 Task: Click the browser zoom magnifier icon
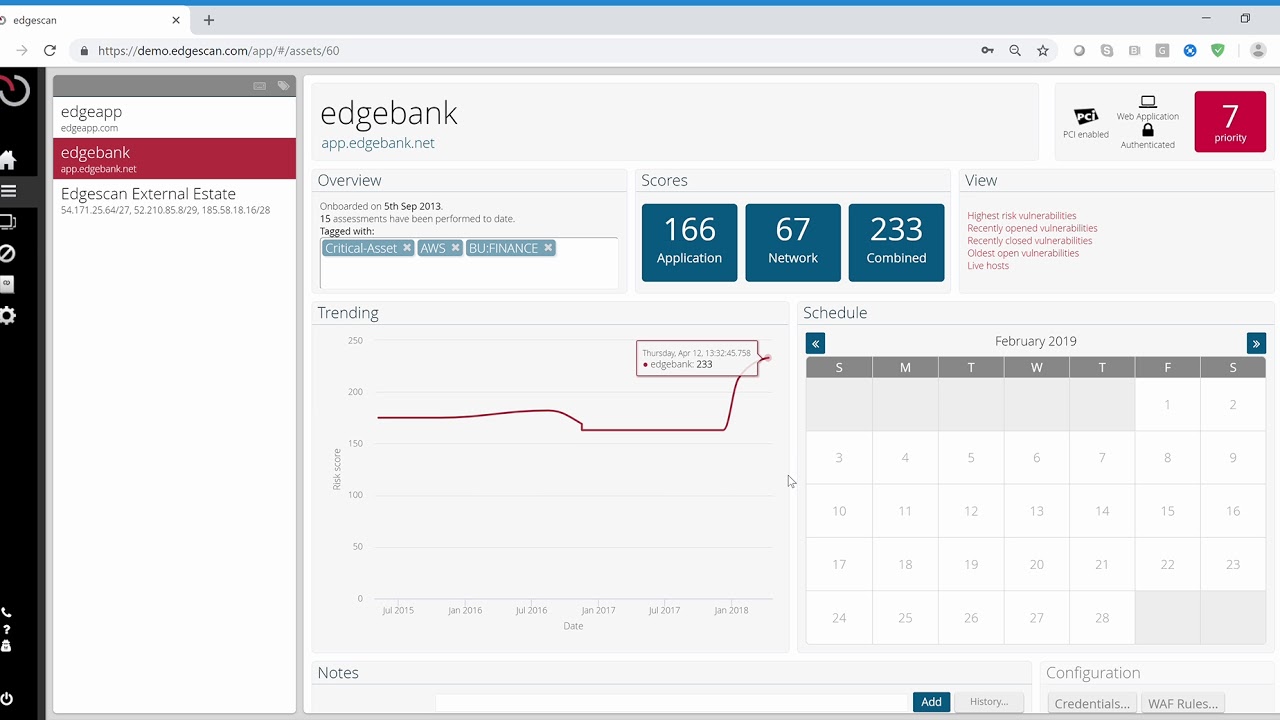[1015, 50]
